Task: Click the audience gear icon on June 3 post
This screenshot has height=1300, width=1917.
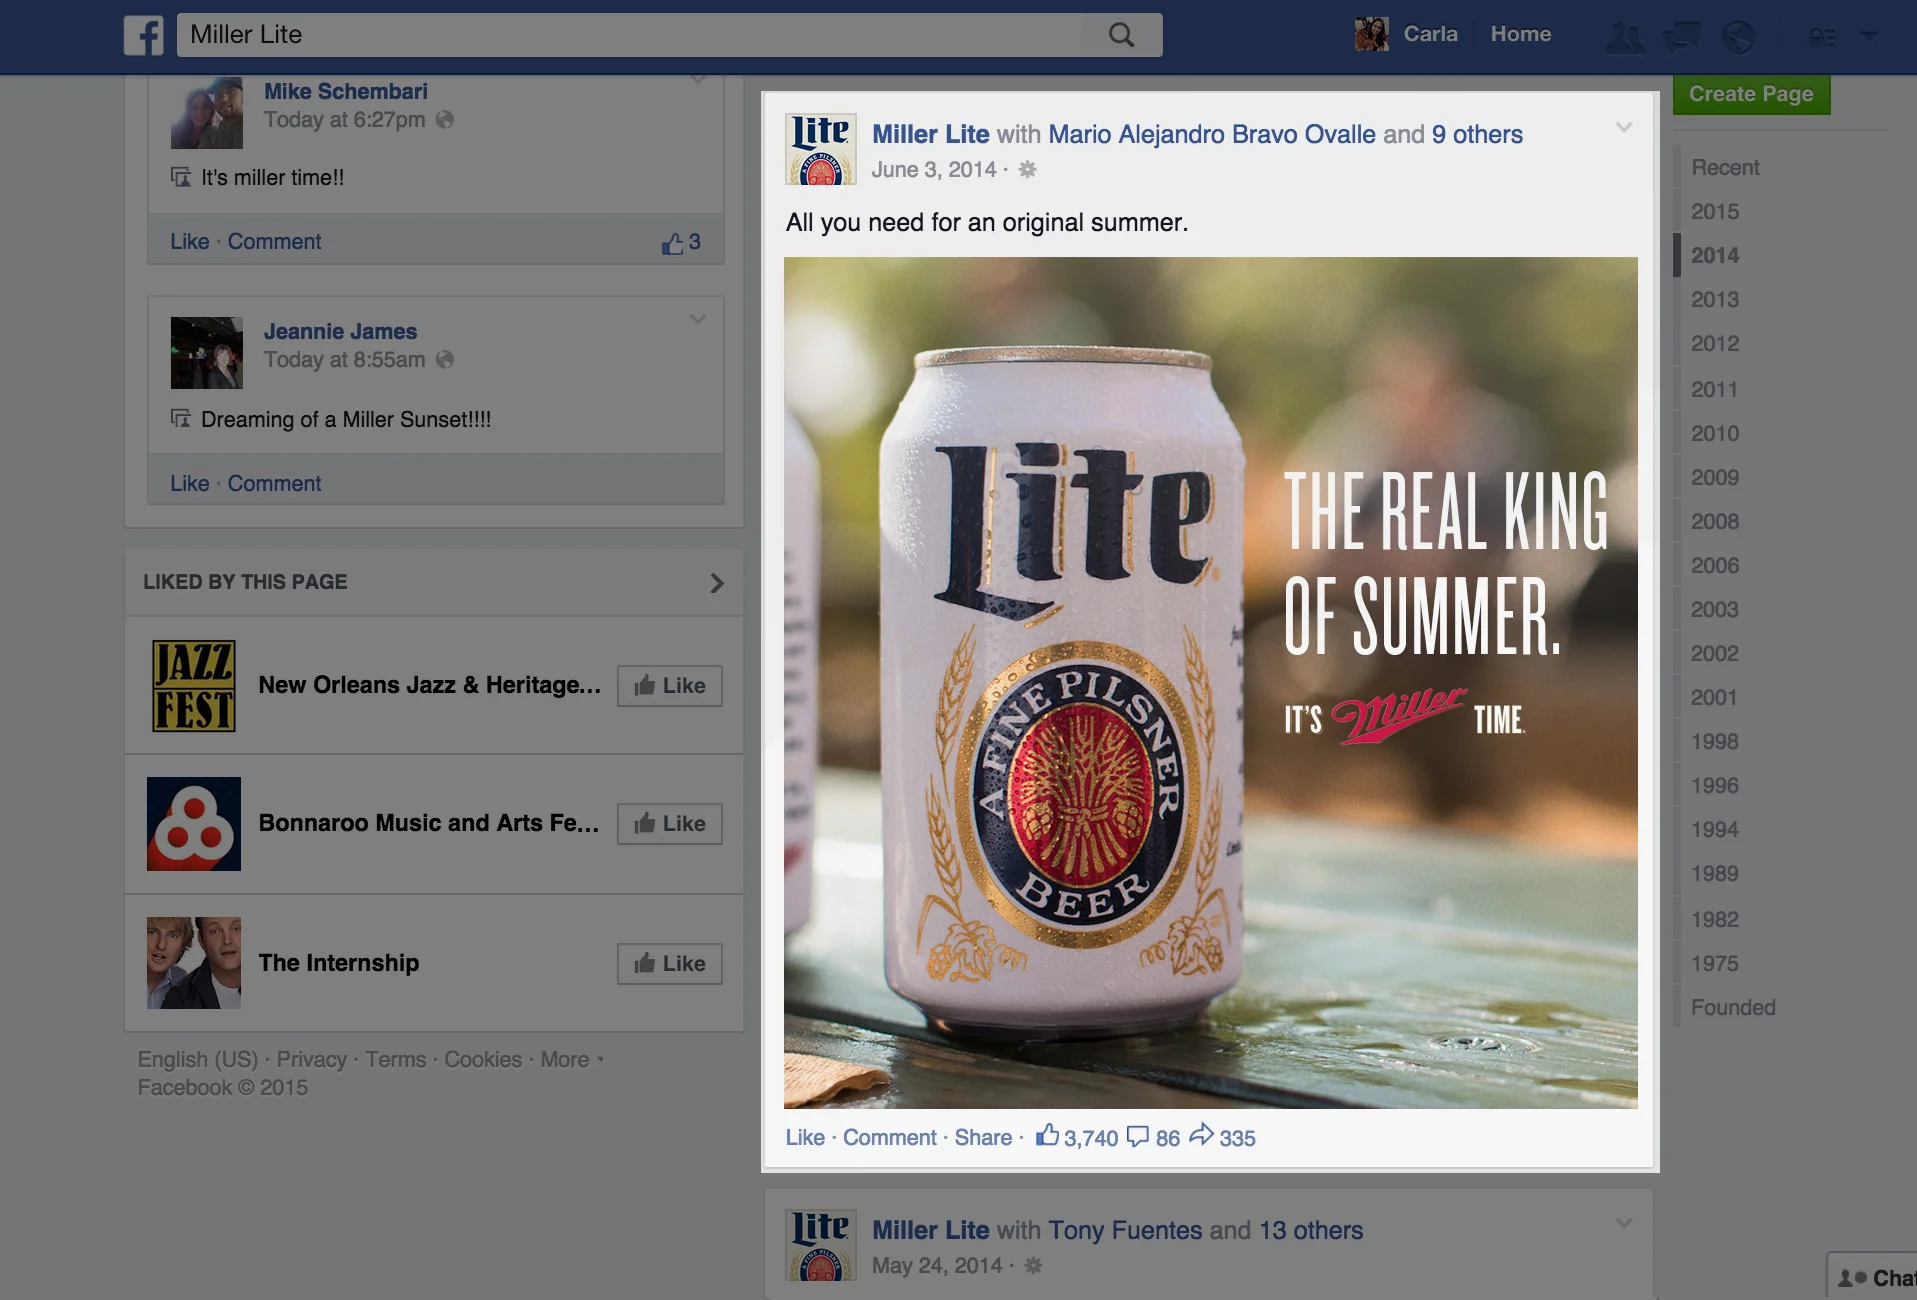Action: coord(1027,170)
